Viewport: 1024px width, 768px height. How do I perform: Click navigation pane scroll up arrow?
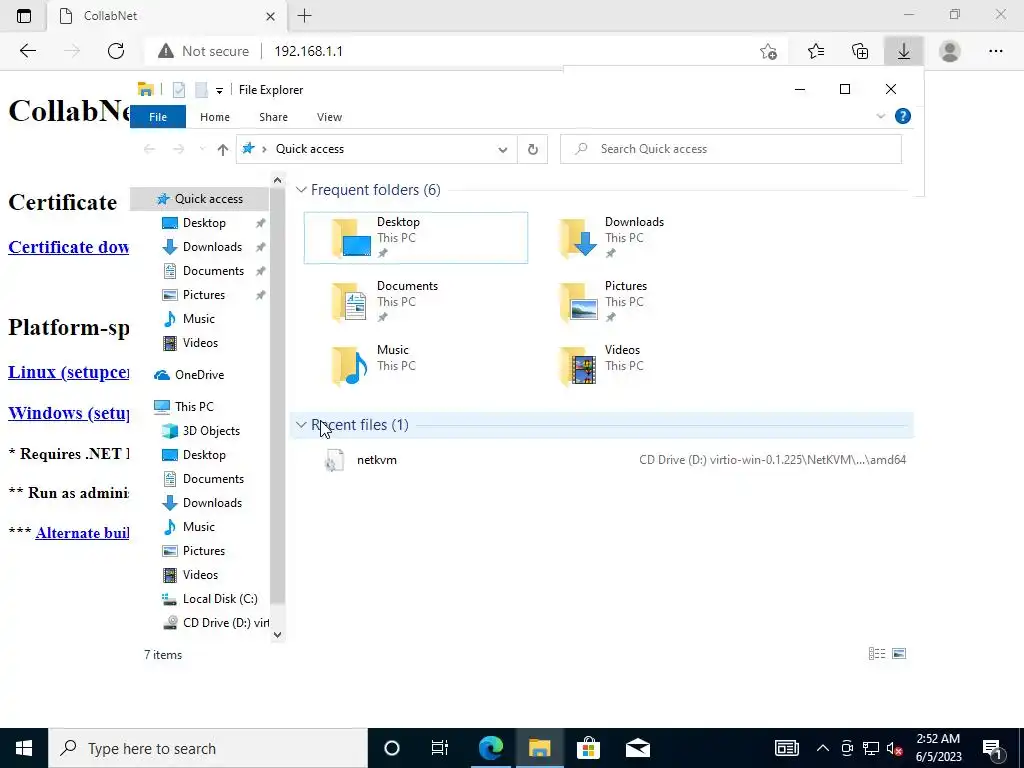(278, 180)
